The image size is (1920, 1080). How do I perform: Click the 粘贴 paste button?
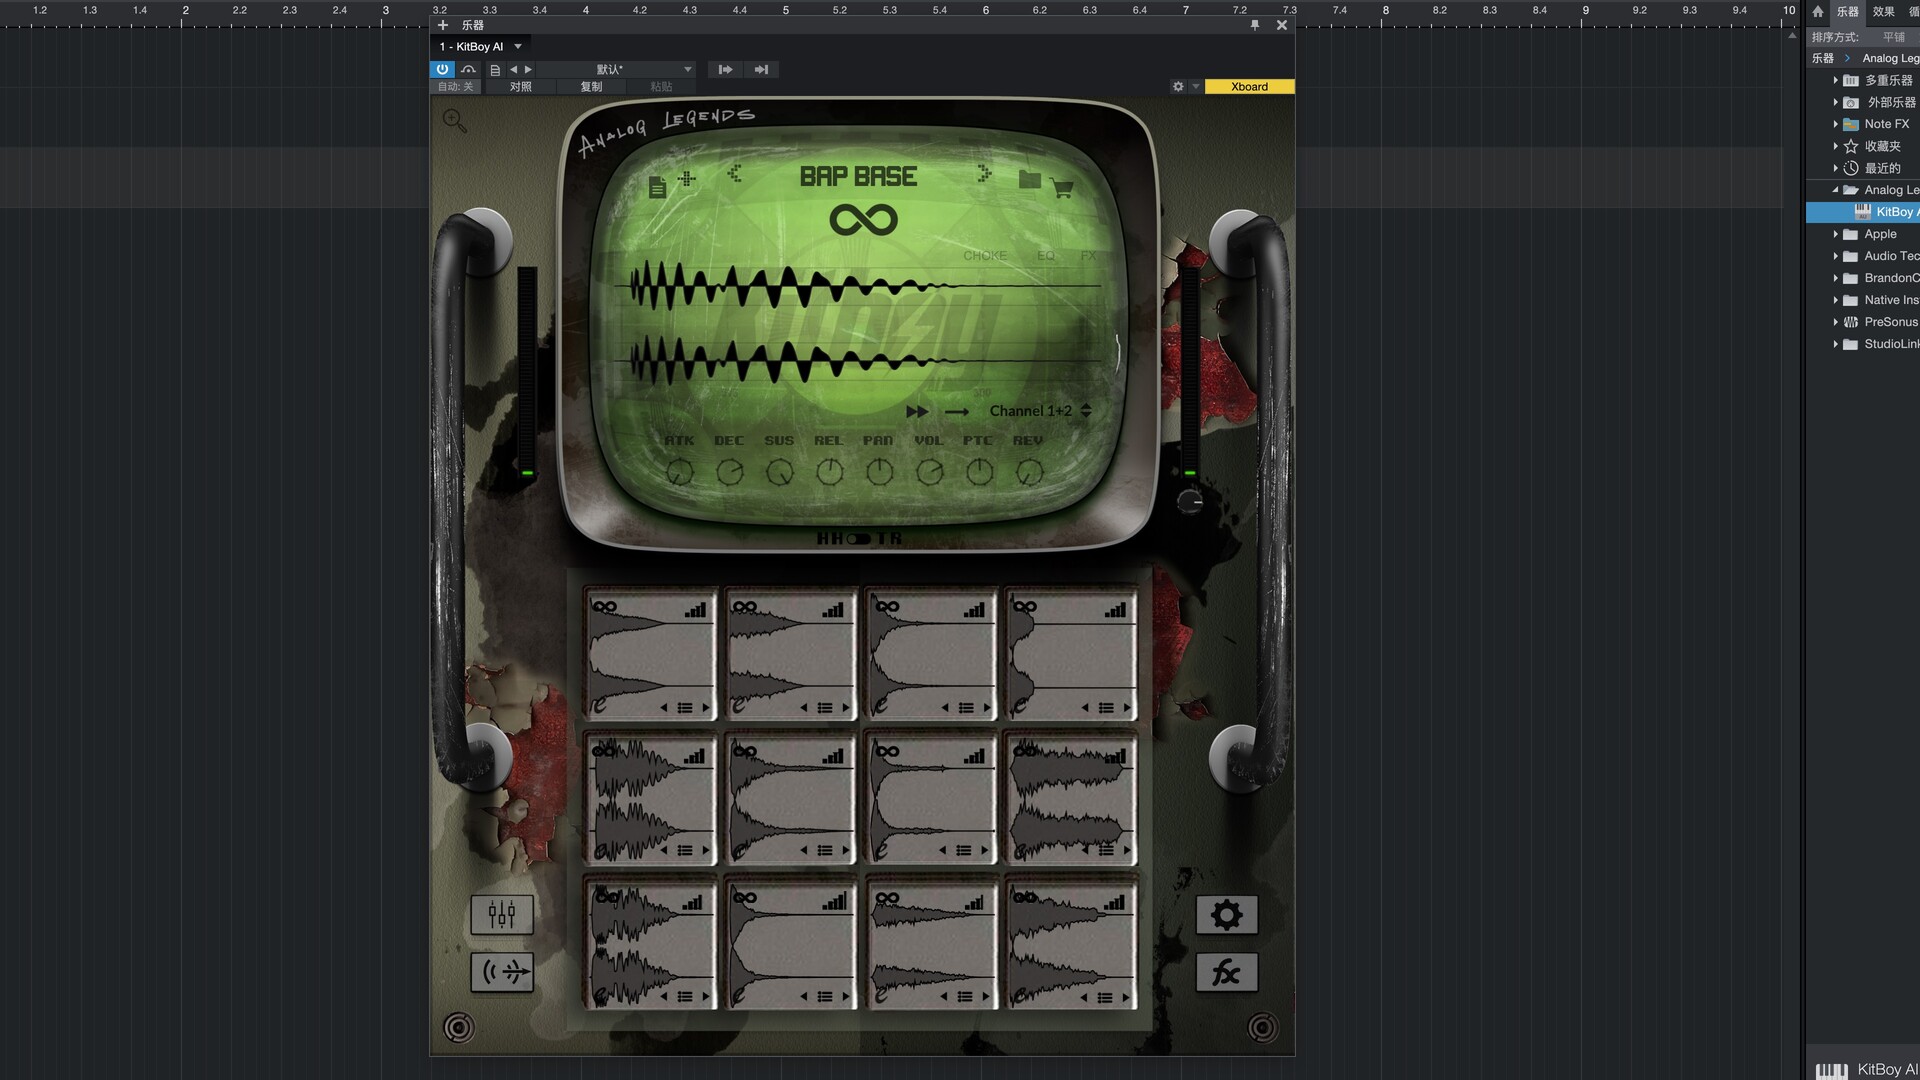point(661,87)
